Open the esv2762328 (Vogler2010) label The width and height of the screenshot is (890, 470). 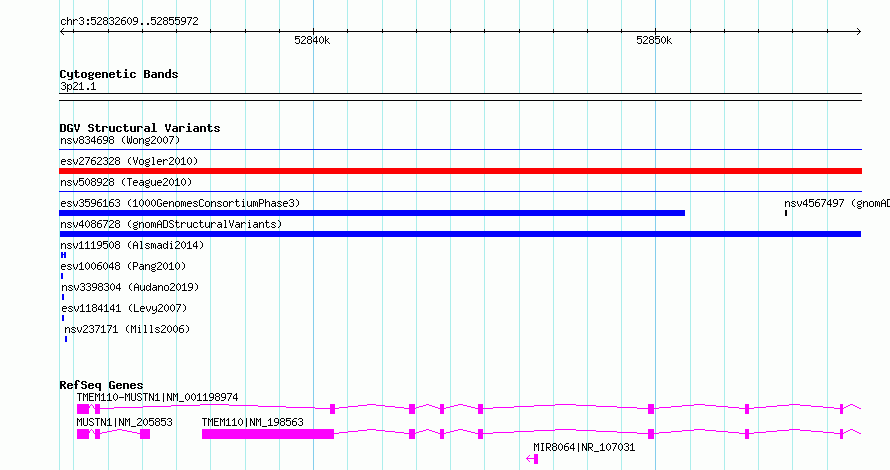click(x=129, y=161)
